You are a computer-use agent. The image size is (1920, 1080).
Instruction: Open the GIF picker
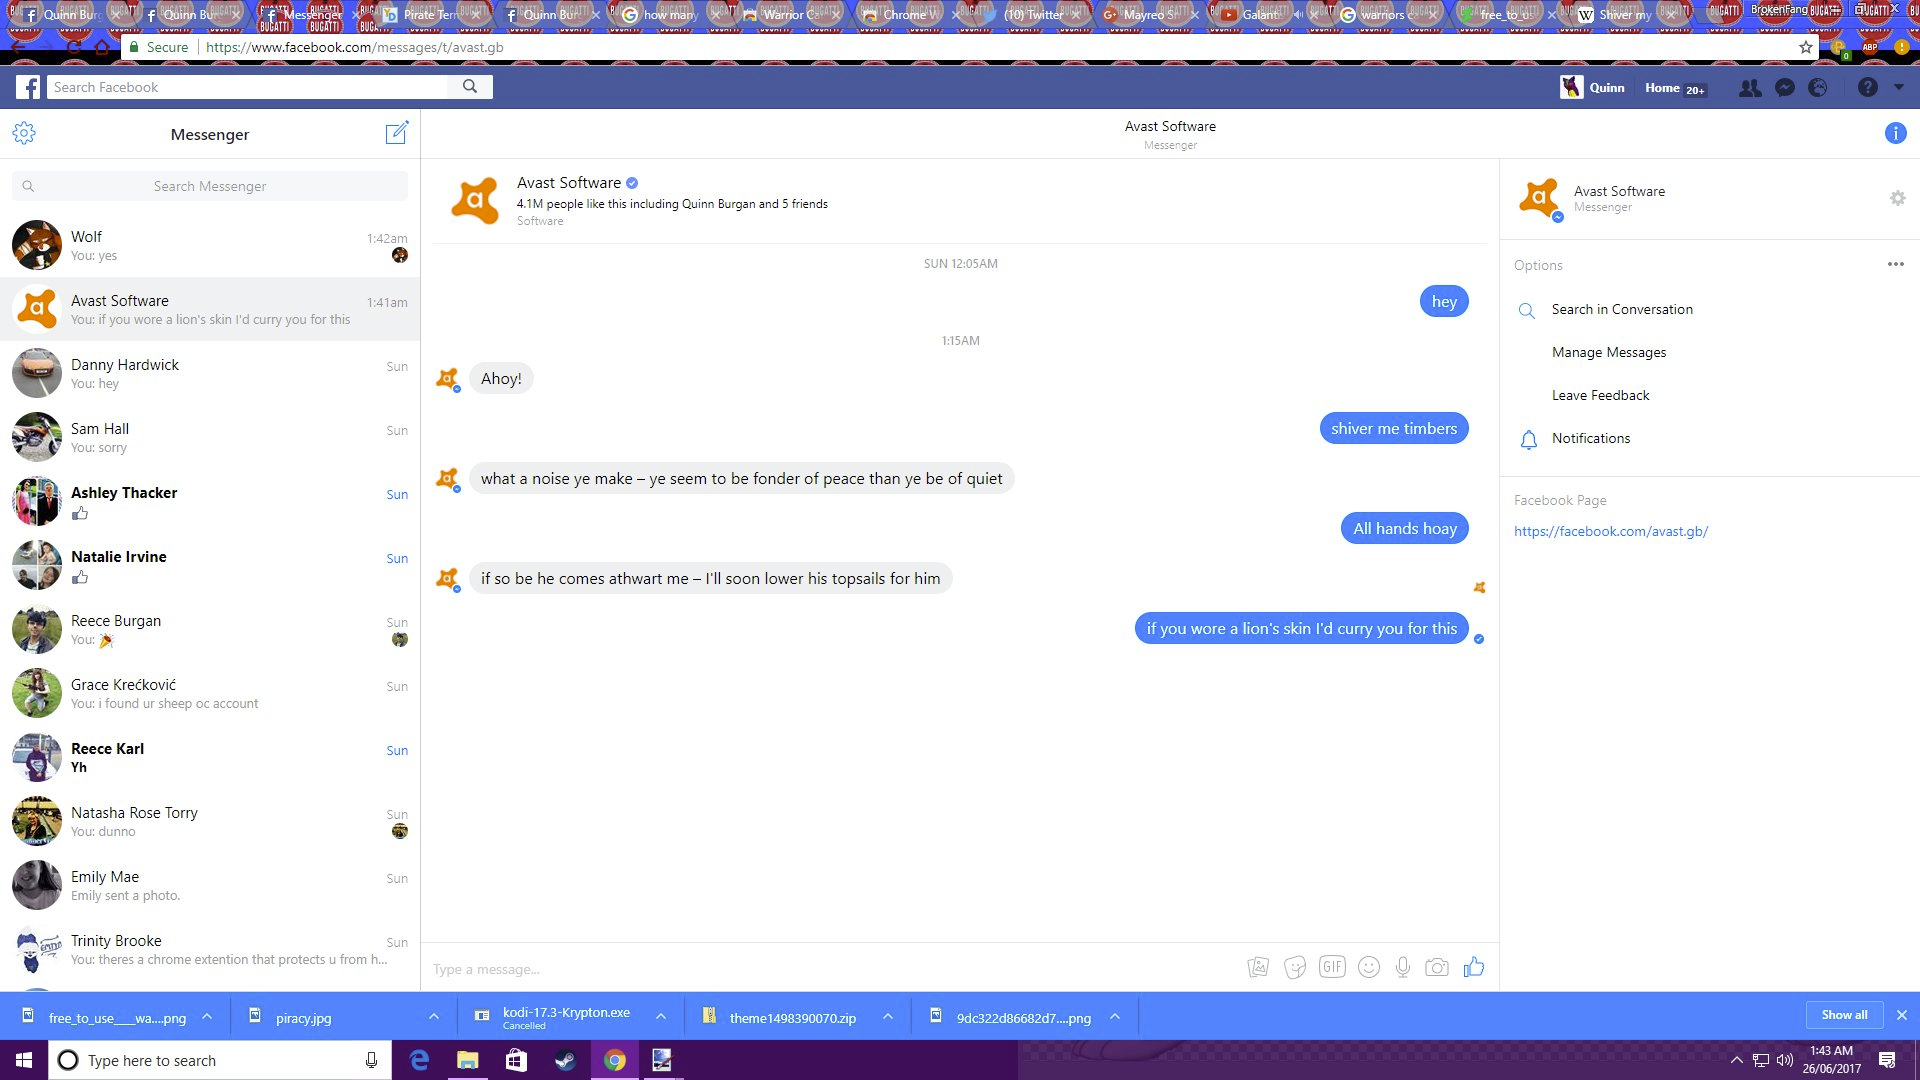pos(1332,967)
